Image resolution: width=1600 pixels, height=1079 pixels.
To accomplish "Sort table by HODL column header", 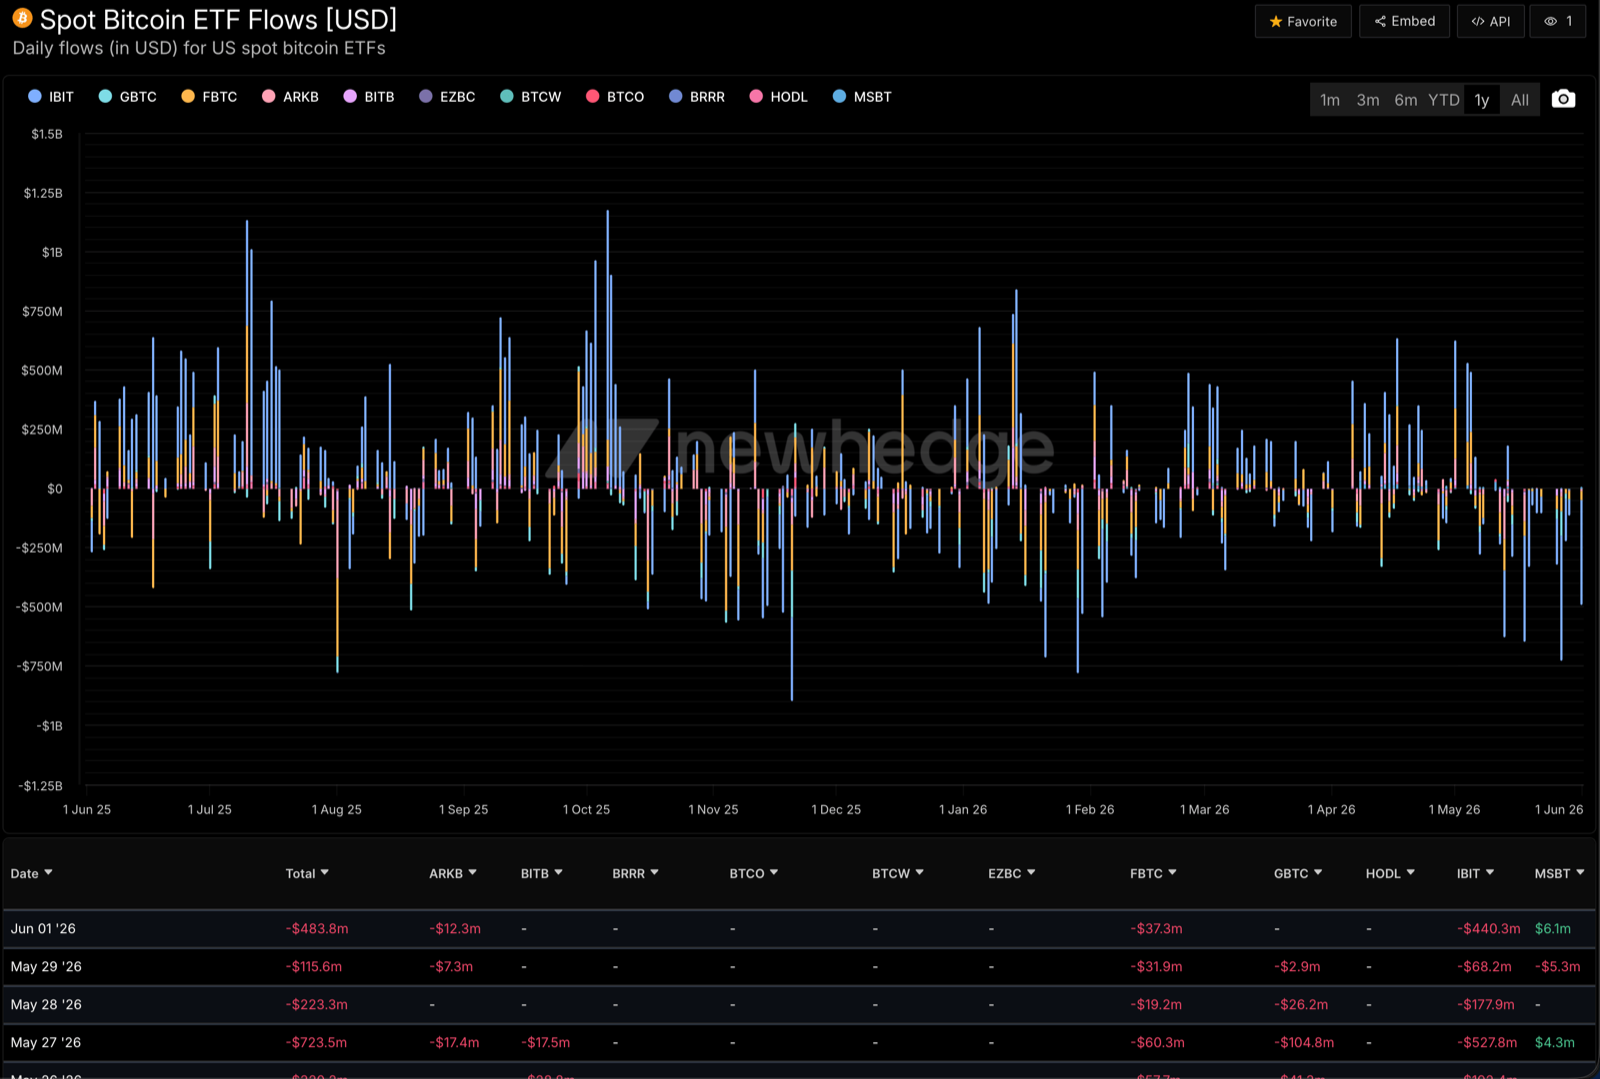I will point(1391,874).
